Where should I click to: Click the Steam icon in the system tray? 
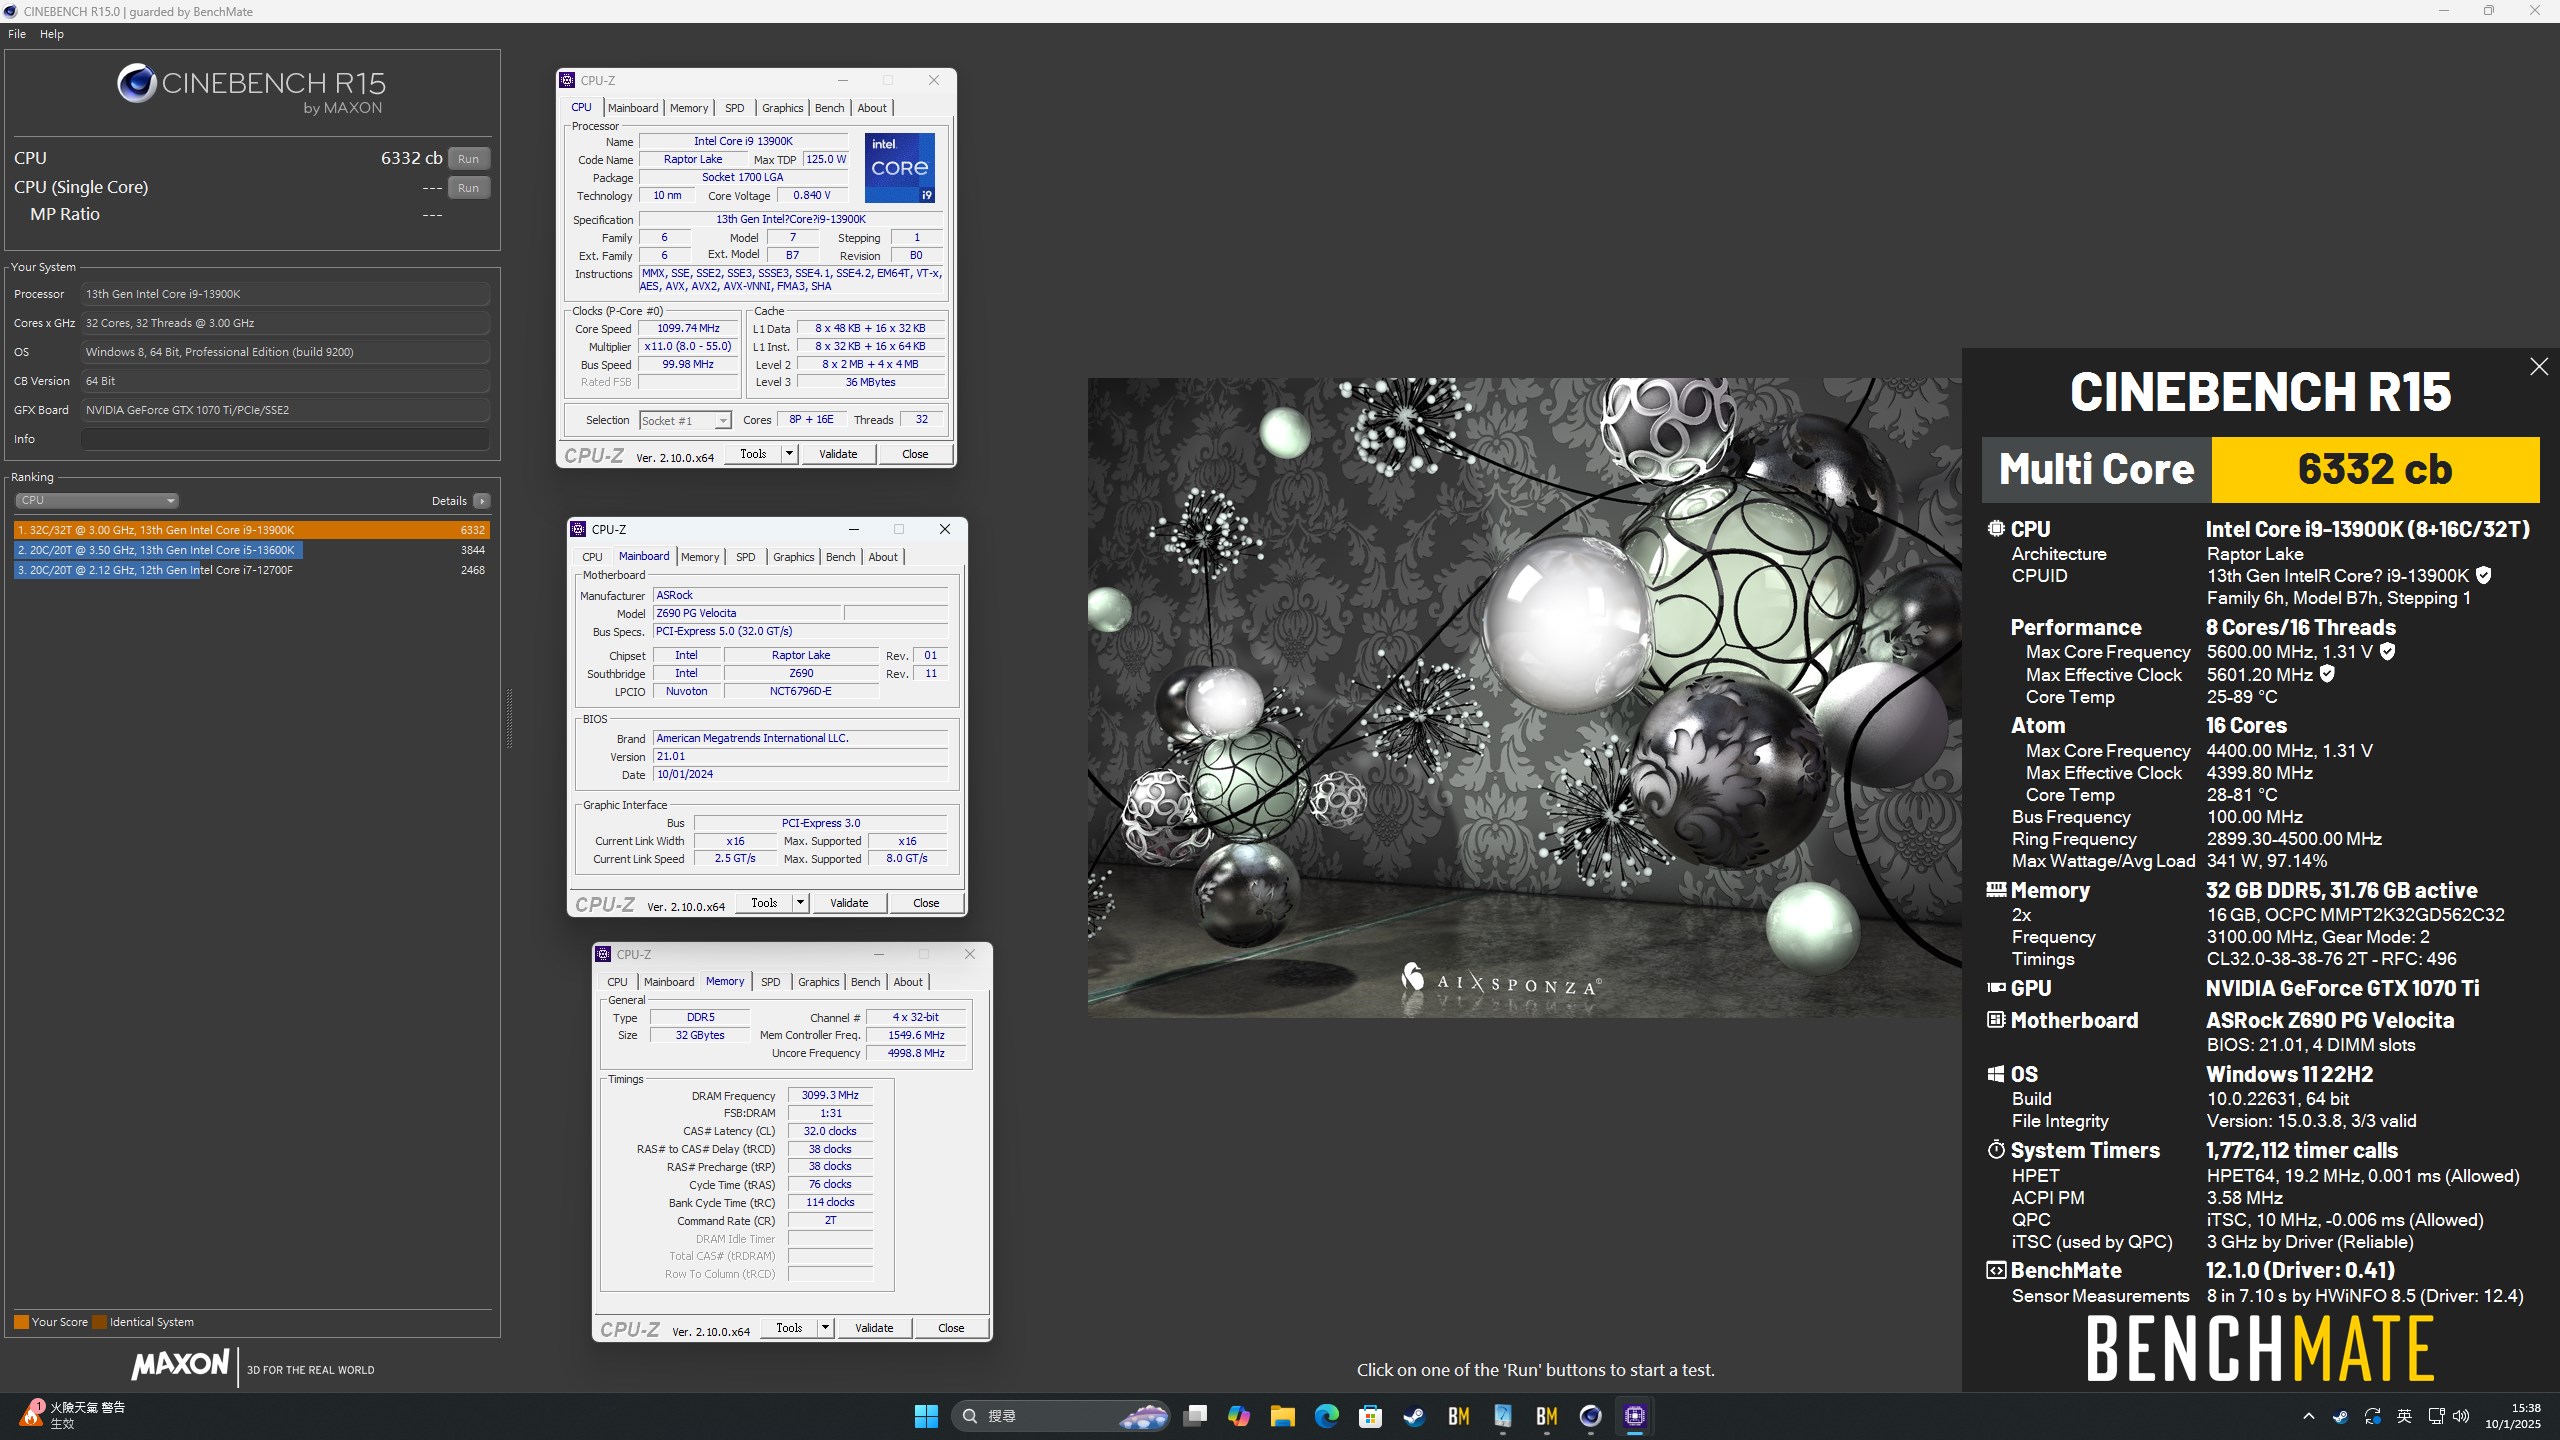tap(2341, 1416)
